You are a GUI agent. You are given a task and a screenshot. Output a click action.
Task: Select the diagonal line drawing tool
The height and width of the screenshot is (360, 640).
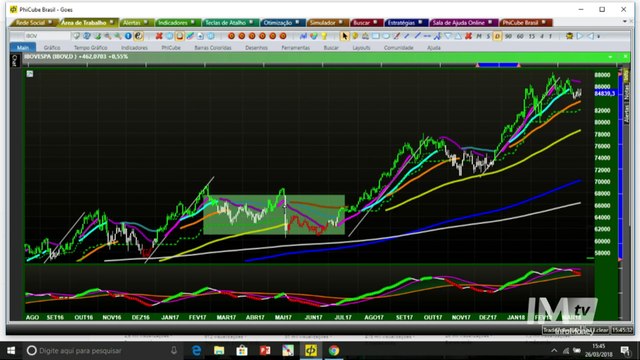(417, 36)
